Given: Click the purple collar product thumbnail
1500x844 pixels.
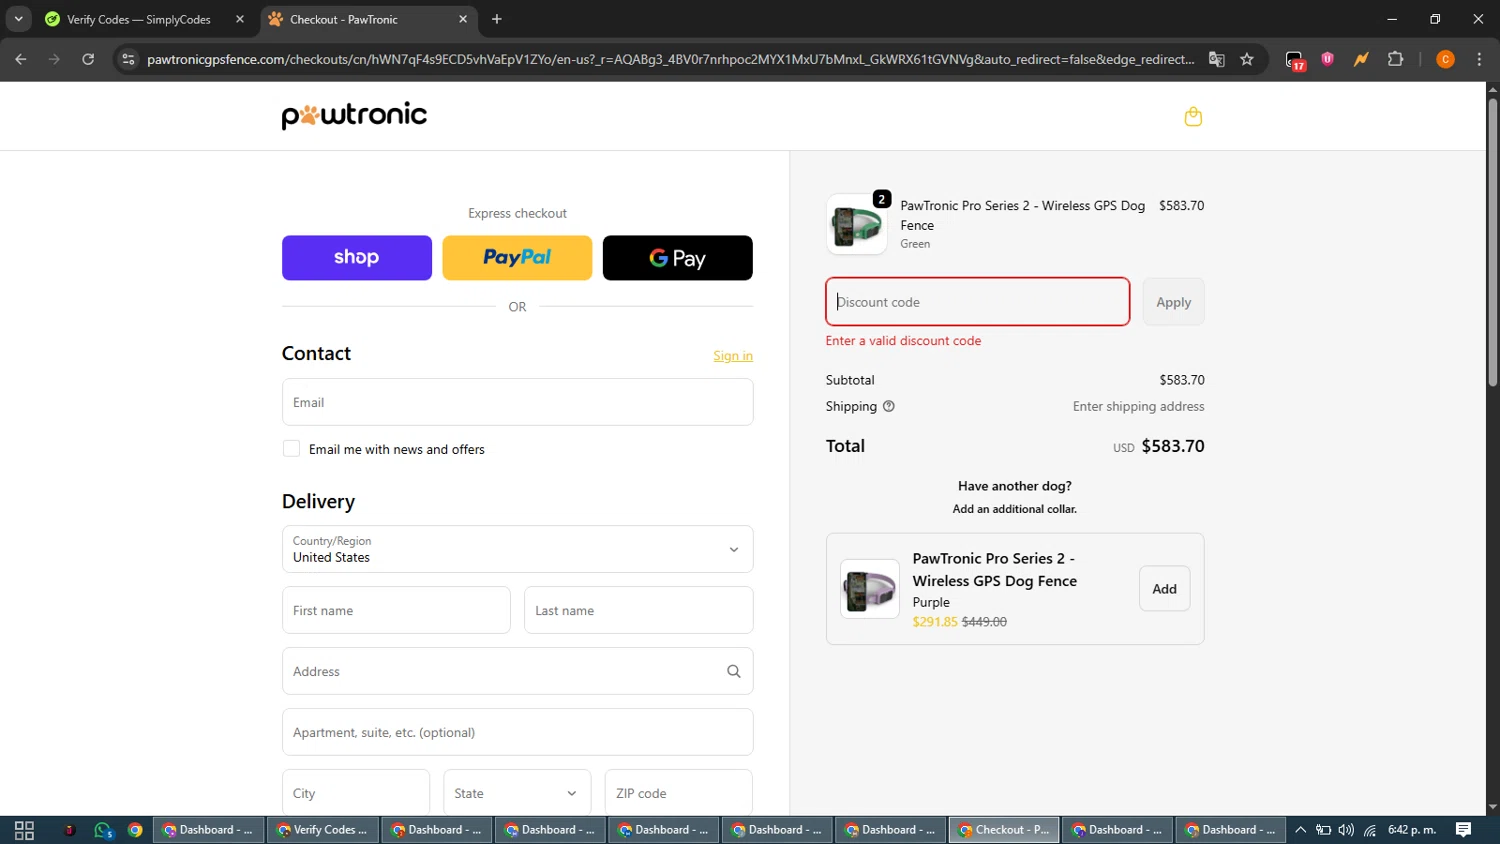Looking at the screenshot, I should pyautogui.click(x=869, y=589).
